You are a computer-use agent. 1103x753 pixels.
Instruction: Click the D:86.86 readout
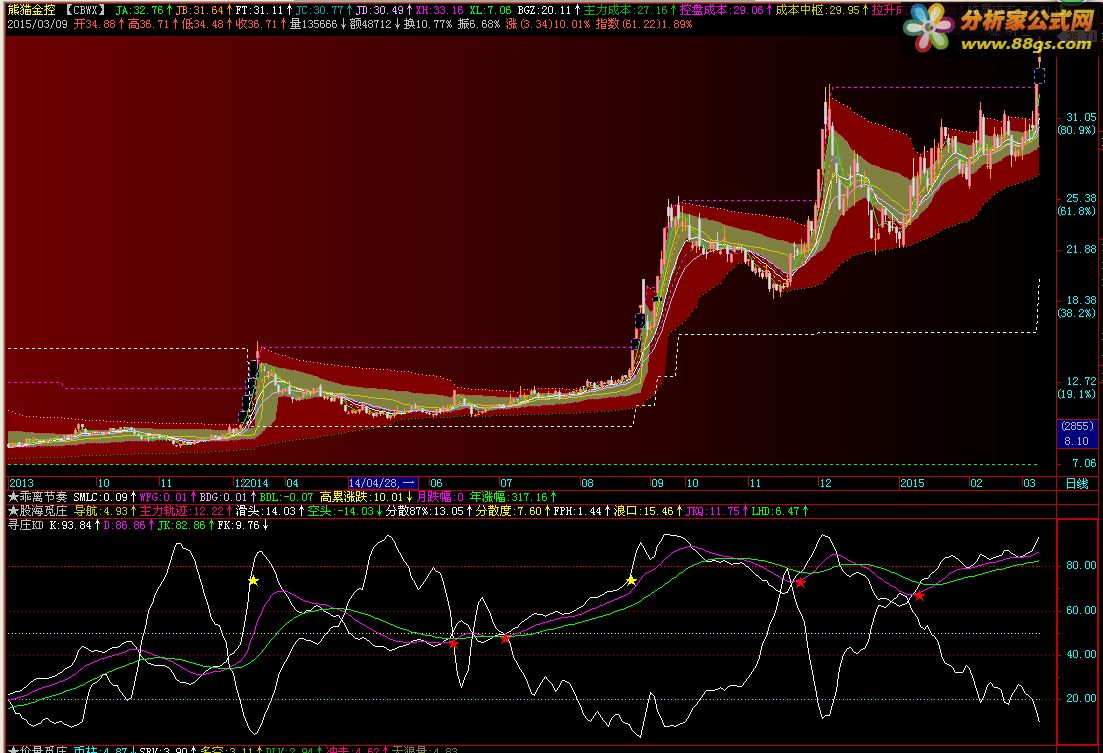[x=125, y=525]
